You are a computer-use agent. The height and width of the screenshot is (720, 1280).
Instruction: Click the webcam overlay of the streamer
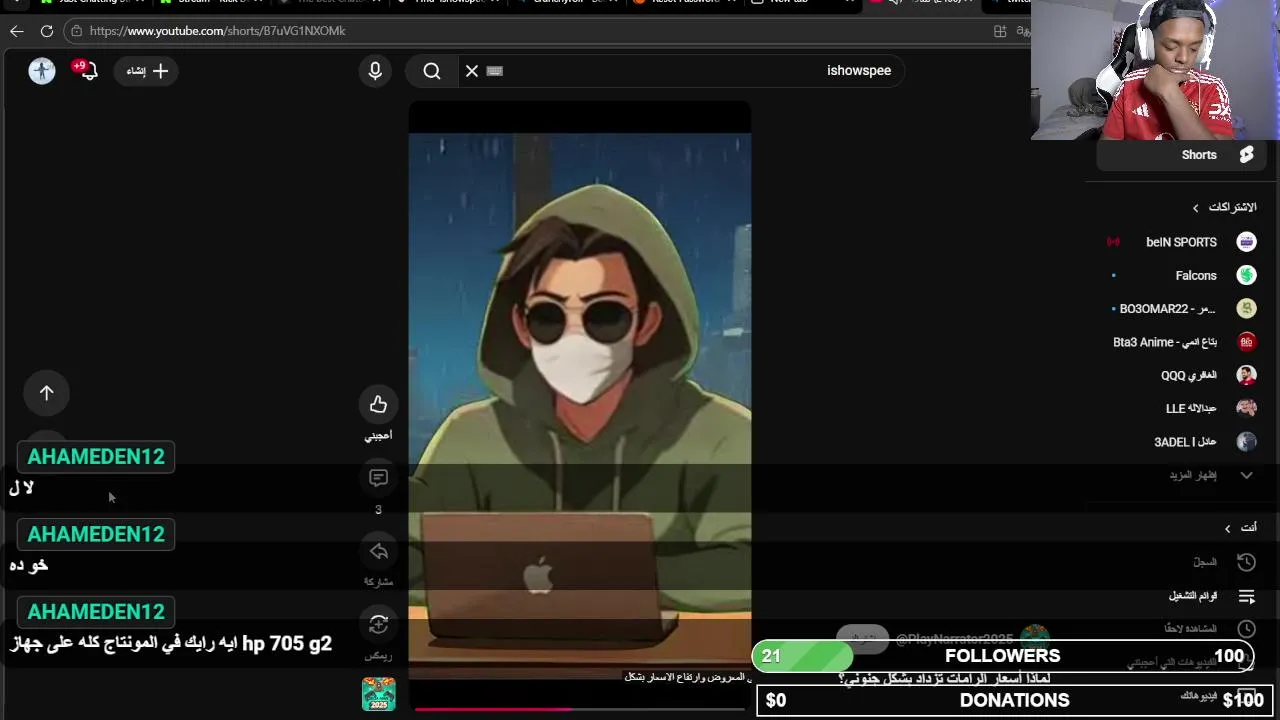tap(1155, 70)
